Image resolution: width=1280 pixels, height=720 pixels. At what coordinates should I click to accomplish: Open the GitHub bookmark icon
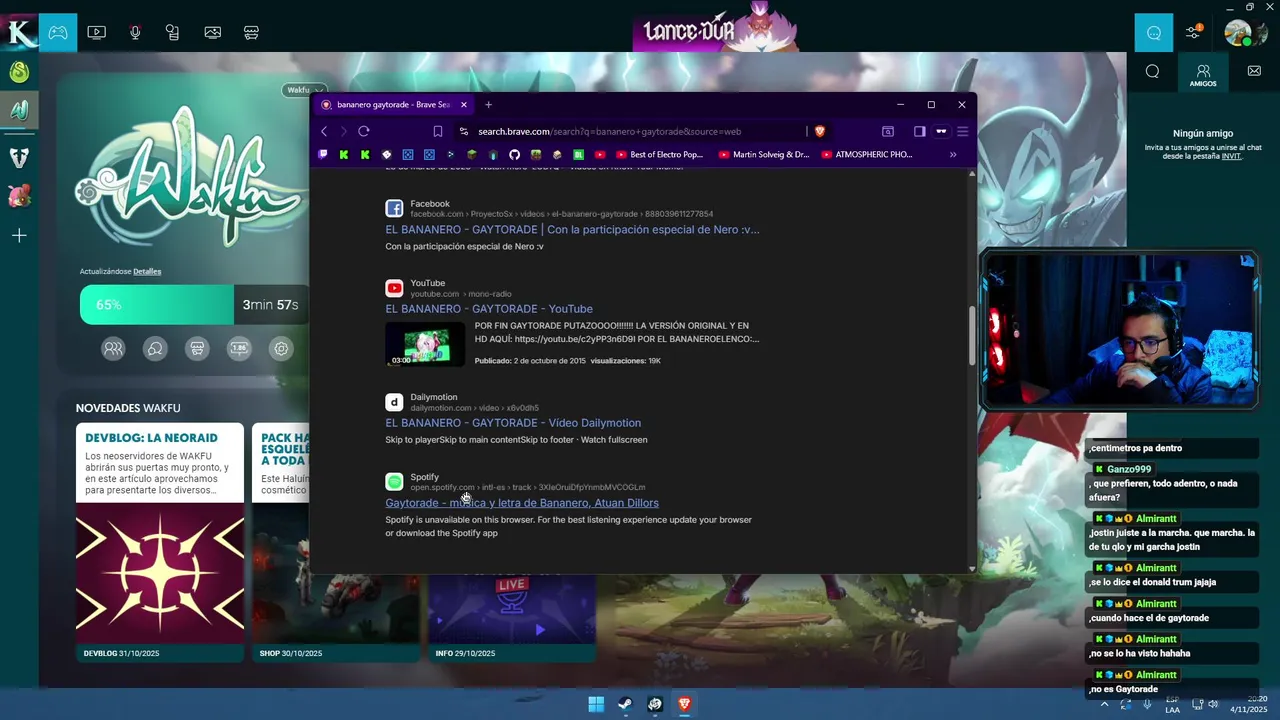514,155
